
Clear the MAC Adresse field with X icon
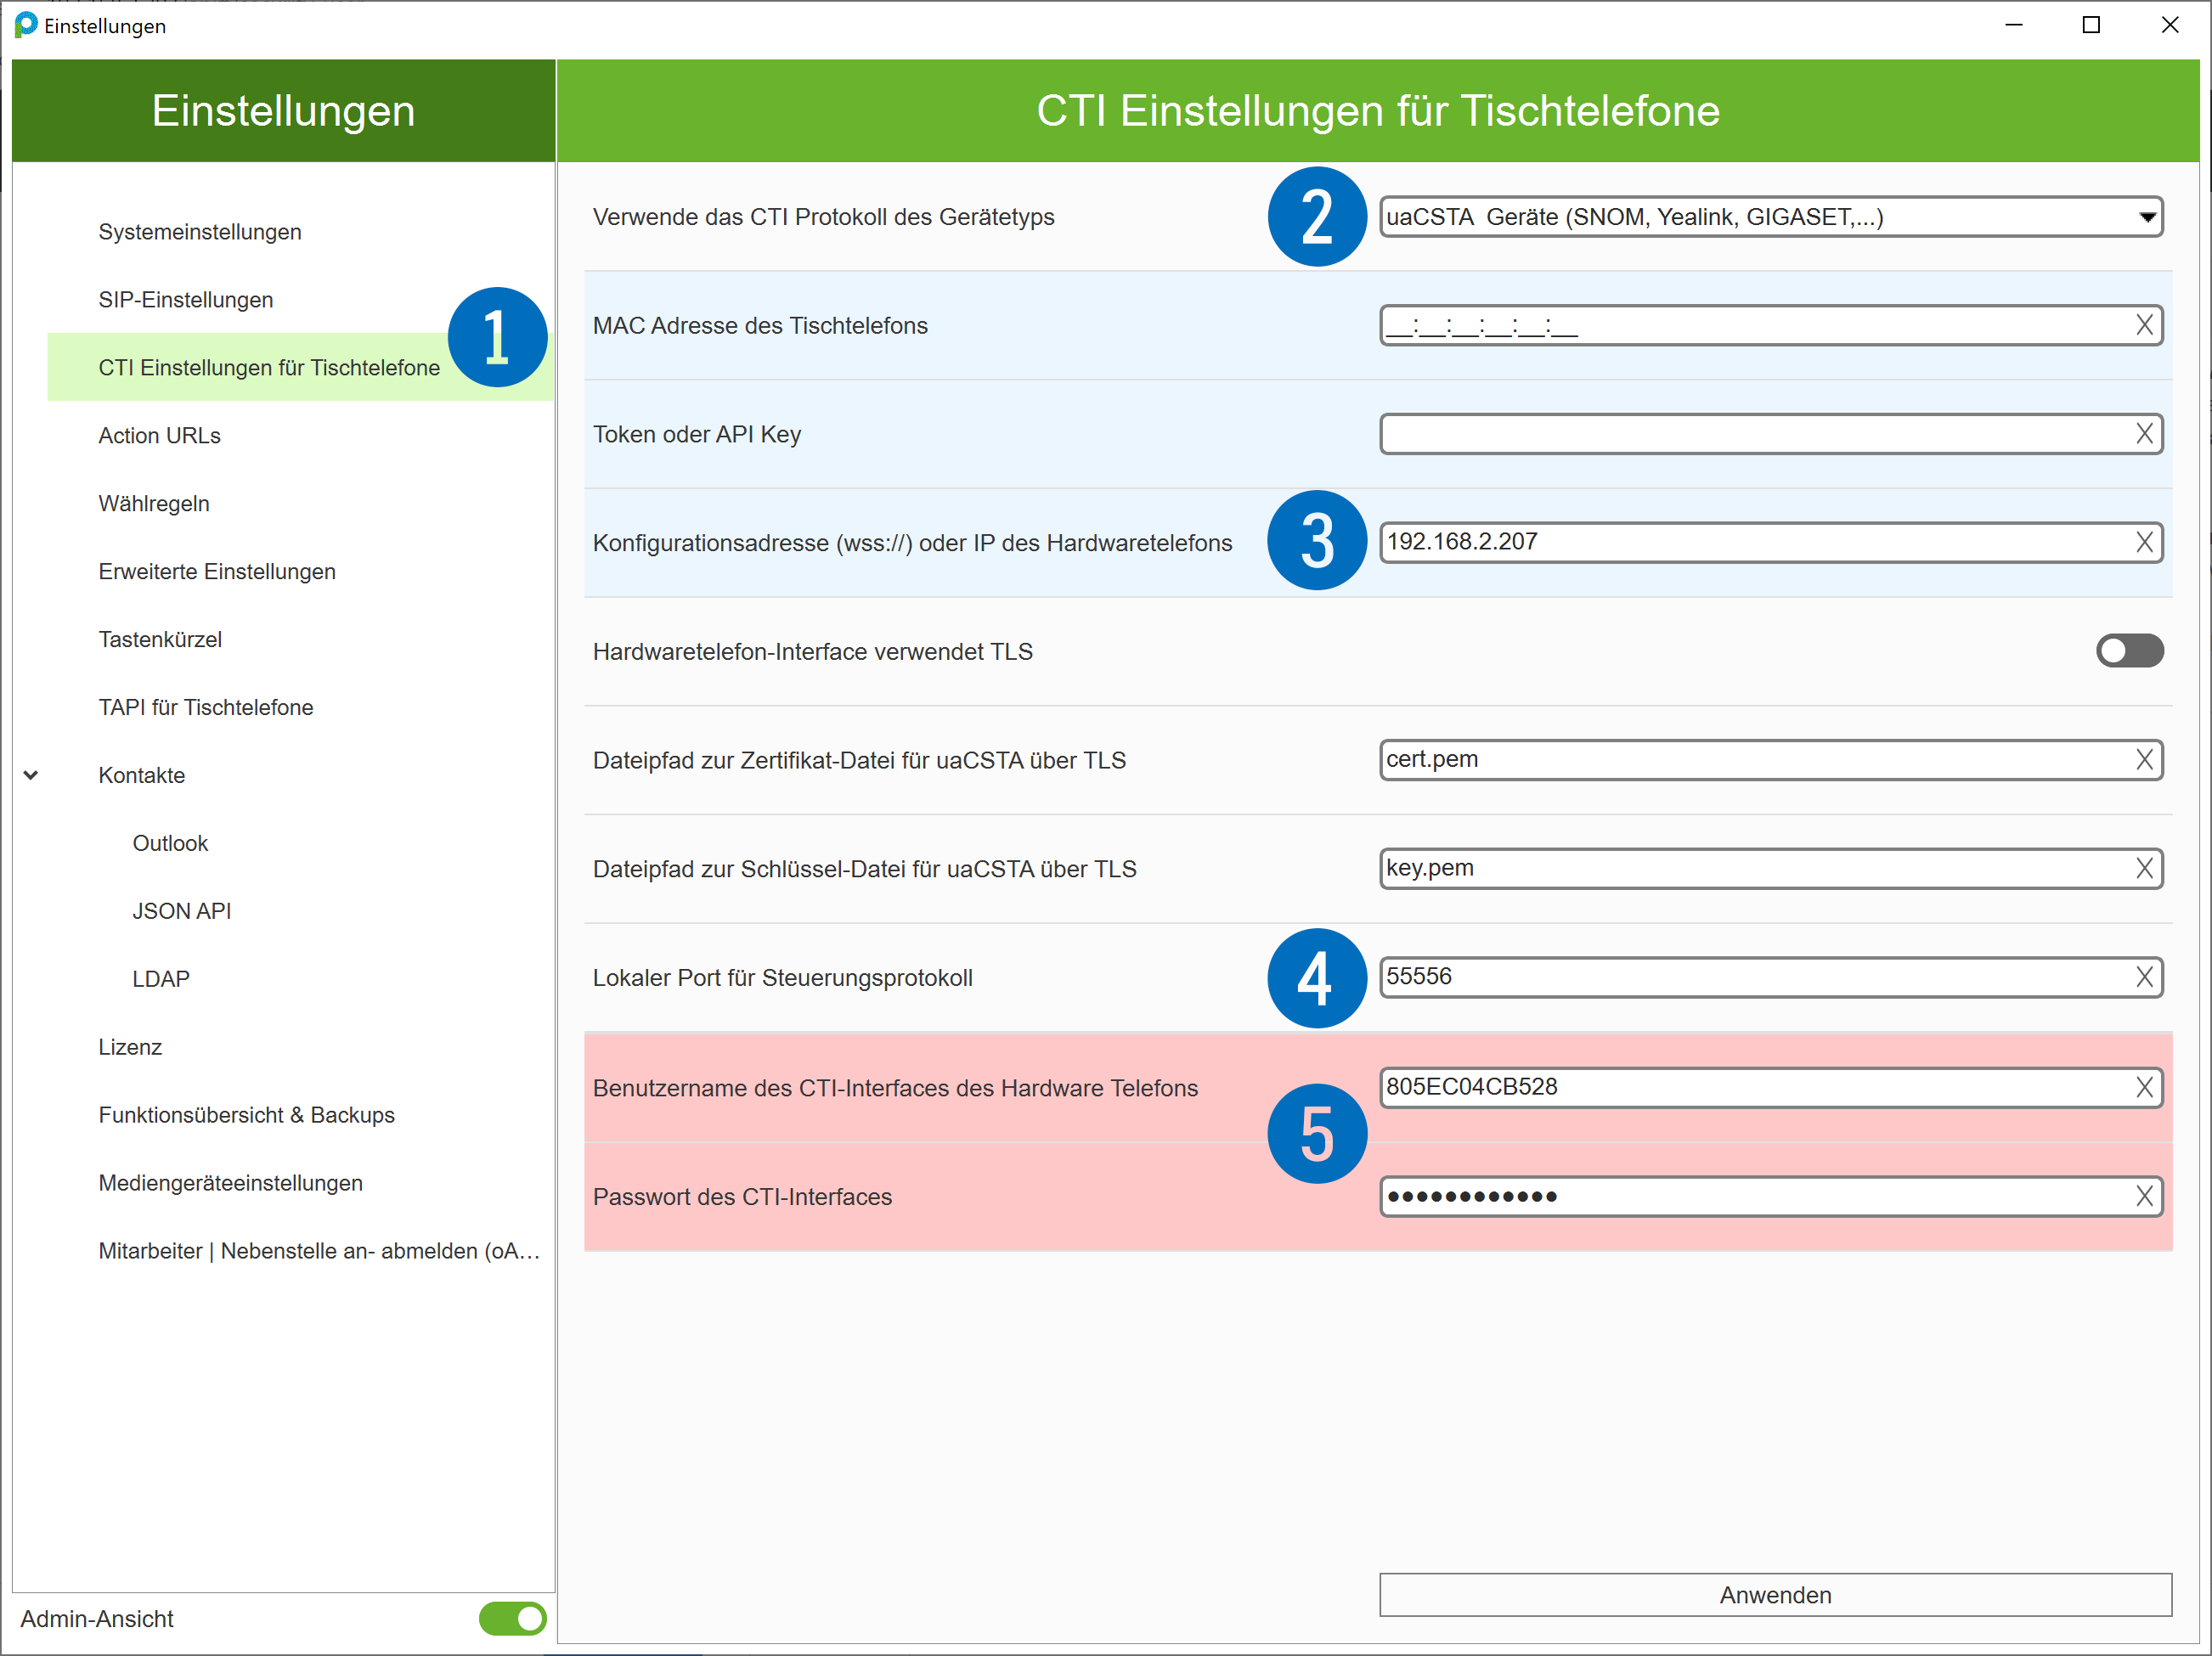[x=2144, y=325]
